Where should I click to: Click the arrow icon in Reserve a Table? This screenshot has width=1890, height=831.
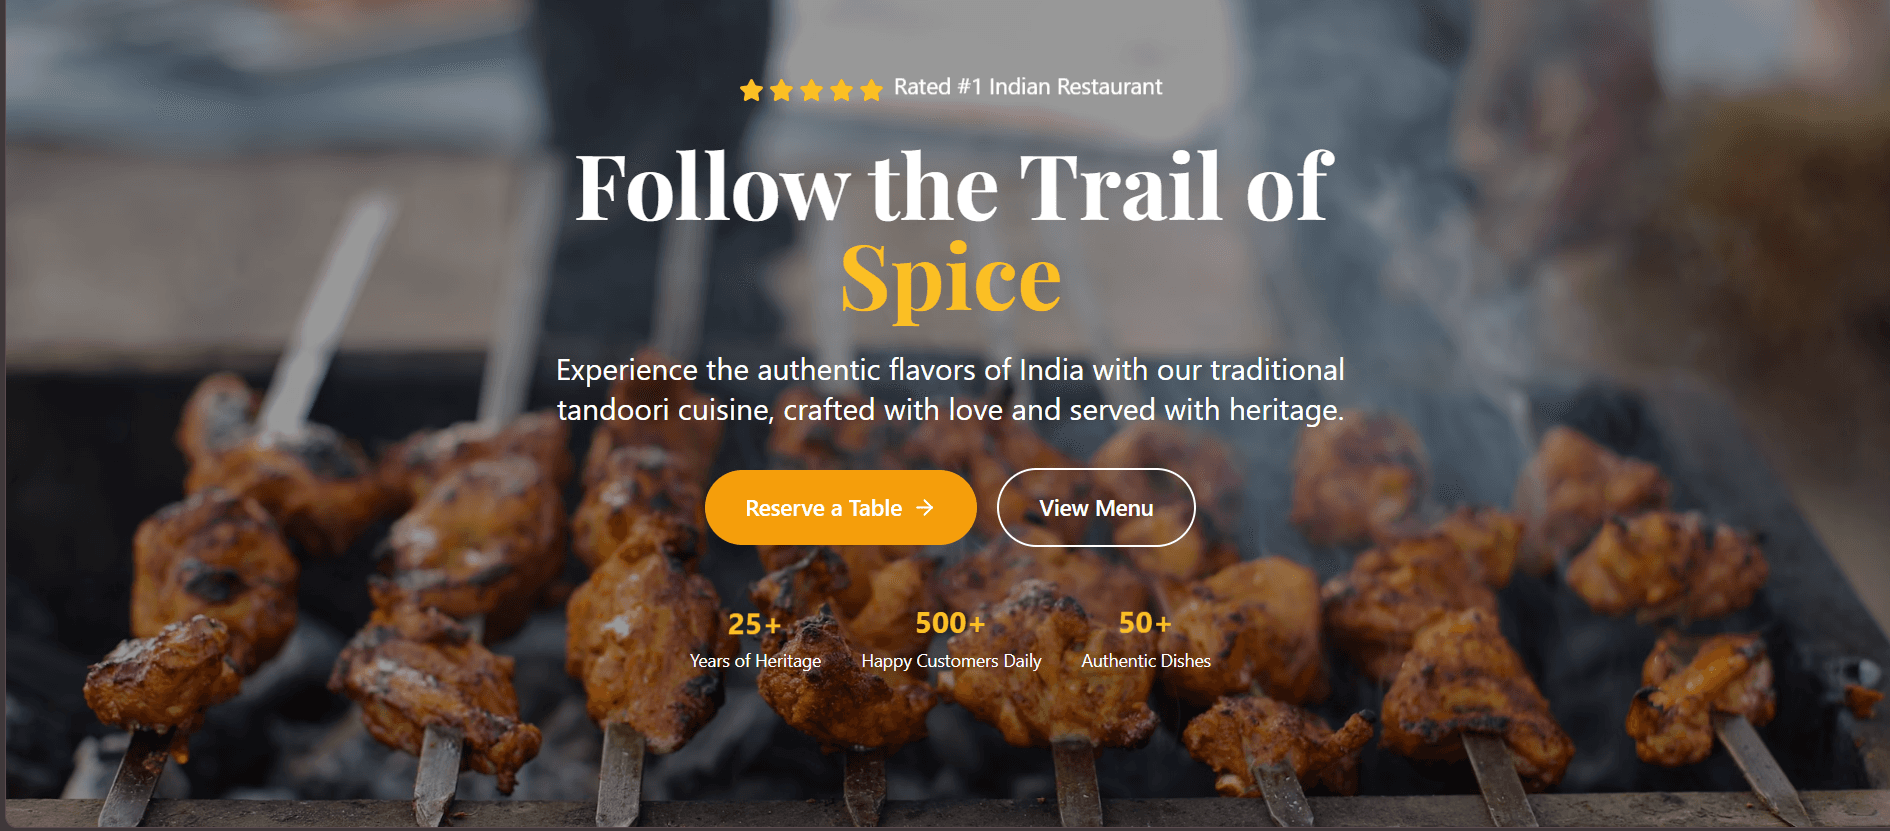click(925, 508)
